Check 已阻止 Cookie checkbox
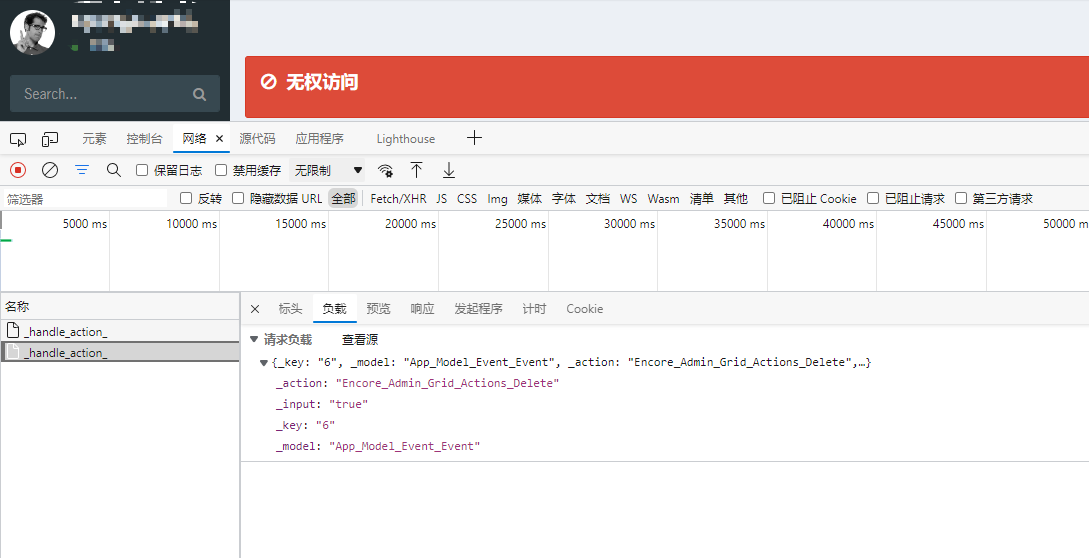 769,199
